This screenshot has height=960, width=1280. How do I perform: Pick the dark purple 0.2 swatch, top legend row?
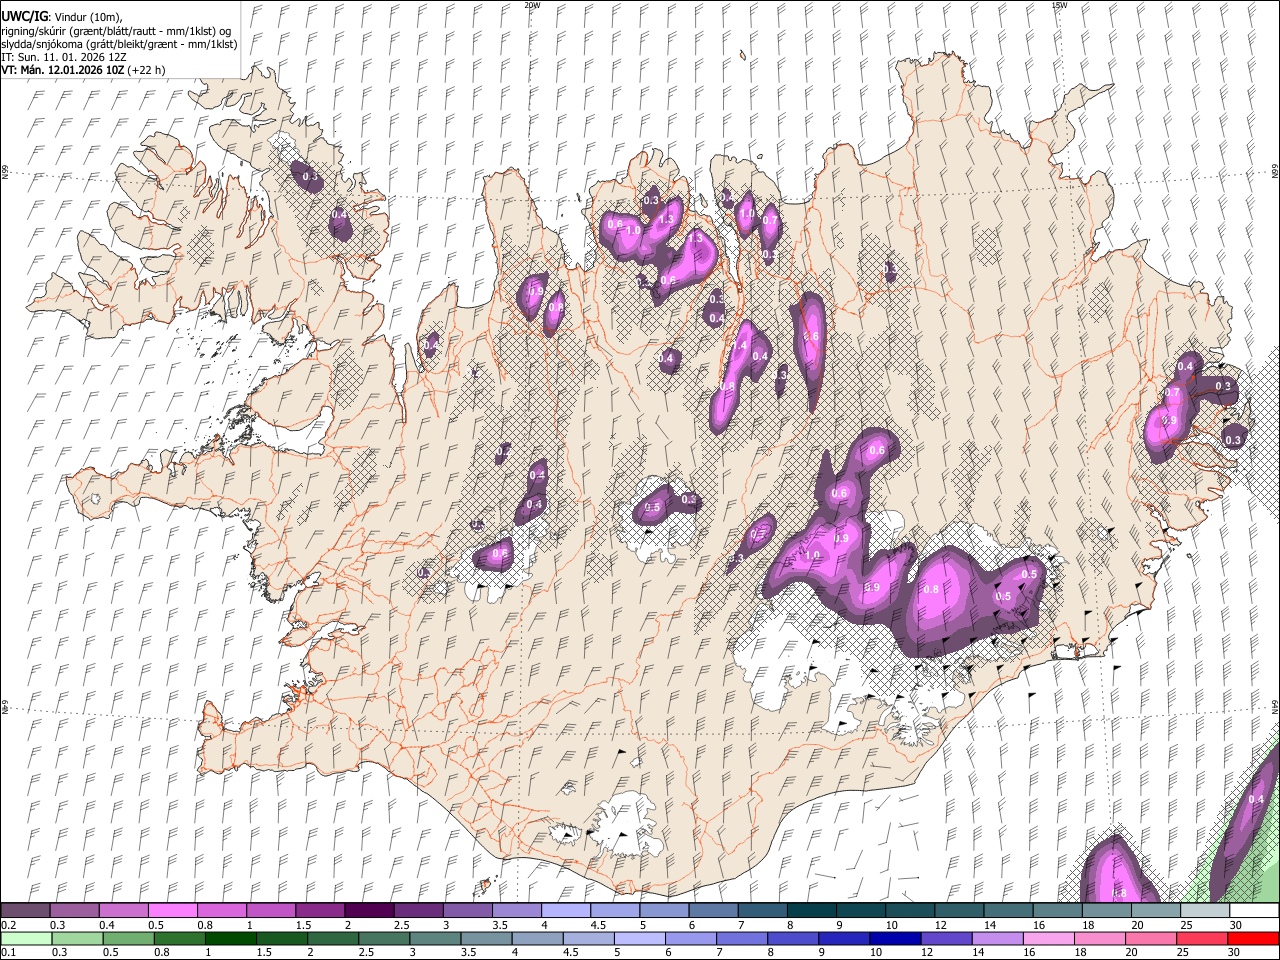[25, 911]
